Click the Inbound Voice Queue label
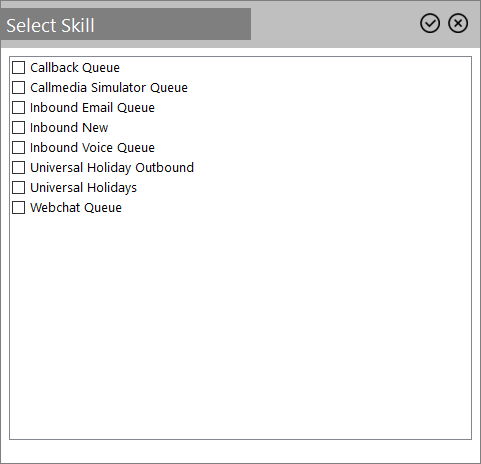481x464 pixels. tap(92, 148)
